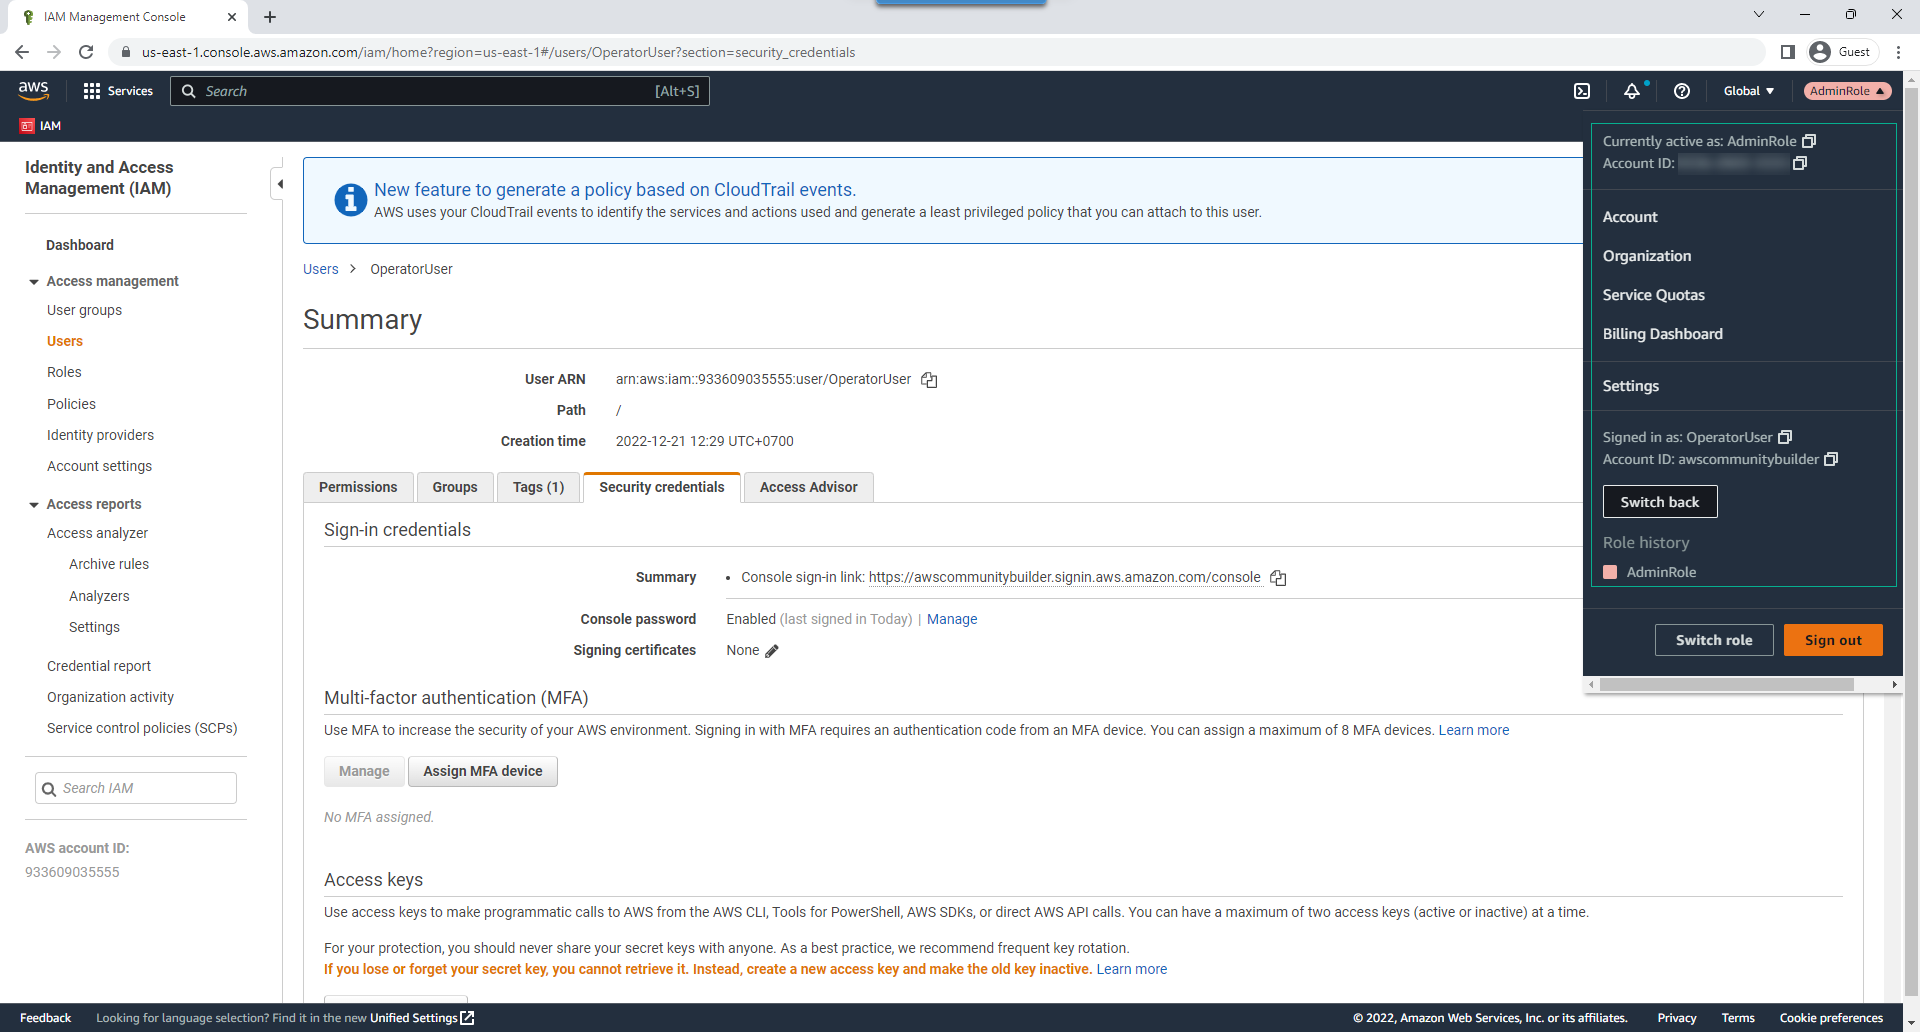Focus the Search IAM field
This screenshot has height=1032, width=1920.
136,788
